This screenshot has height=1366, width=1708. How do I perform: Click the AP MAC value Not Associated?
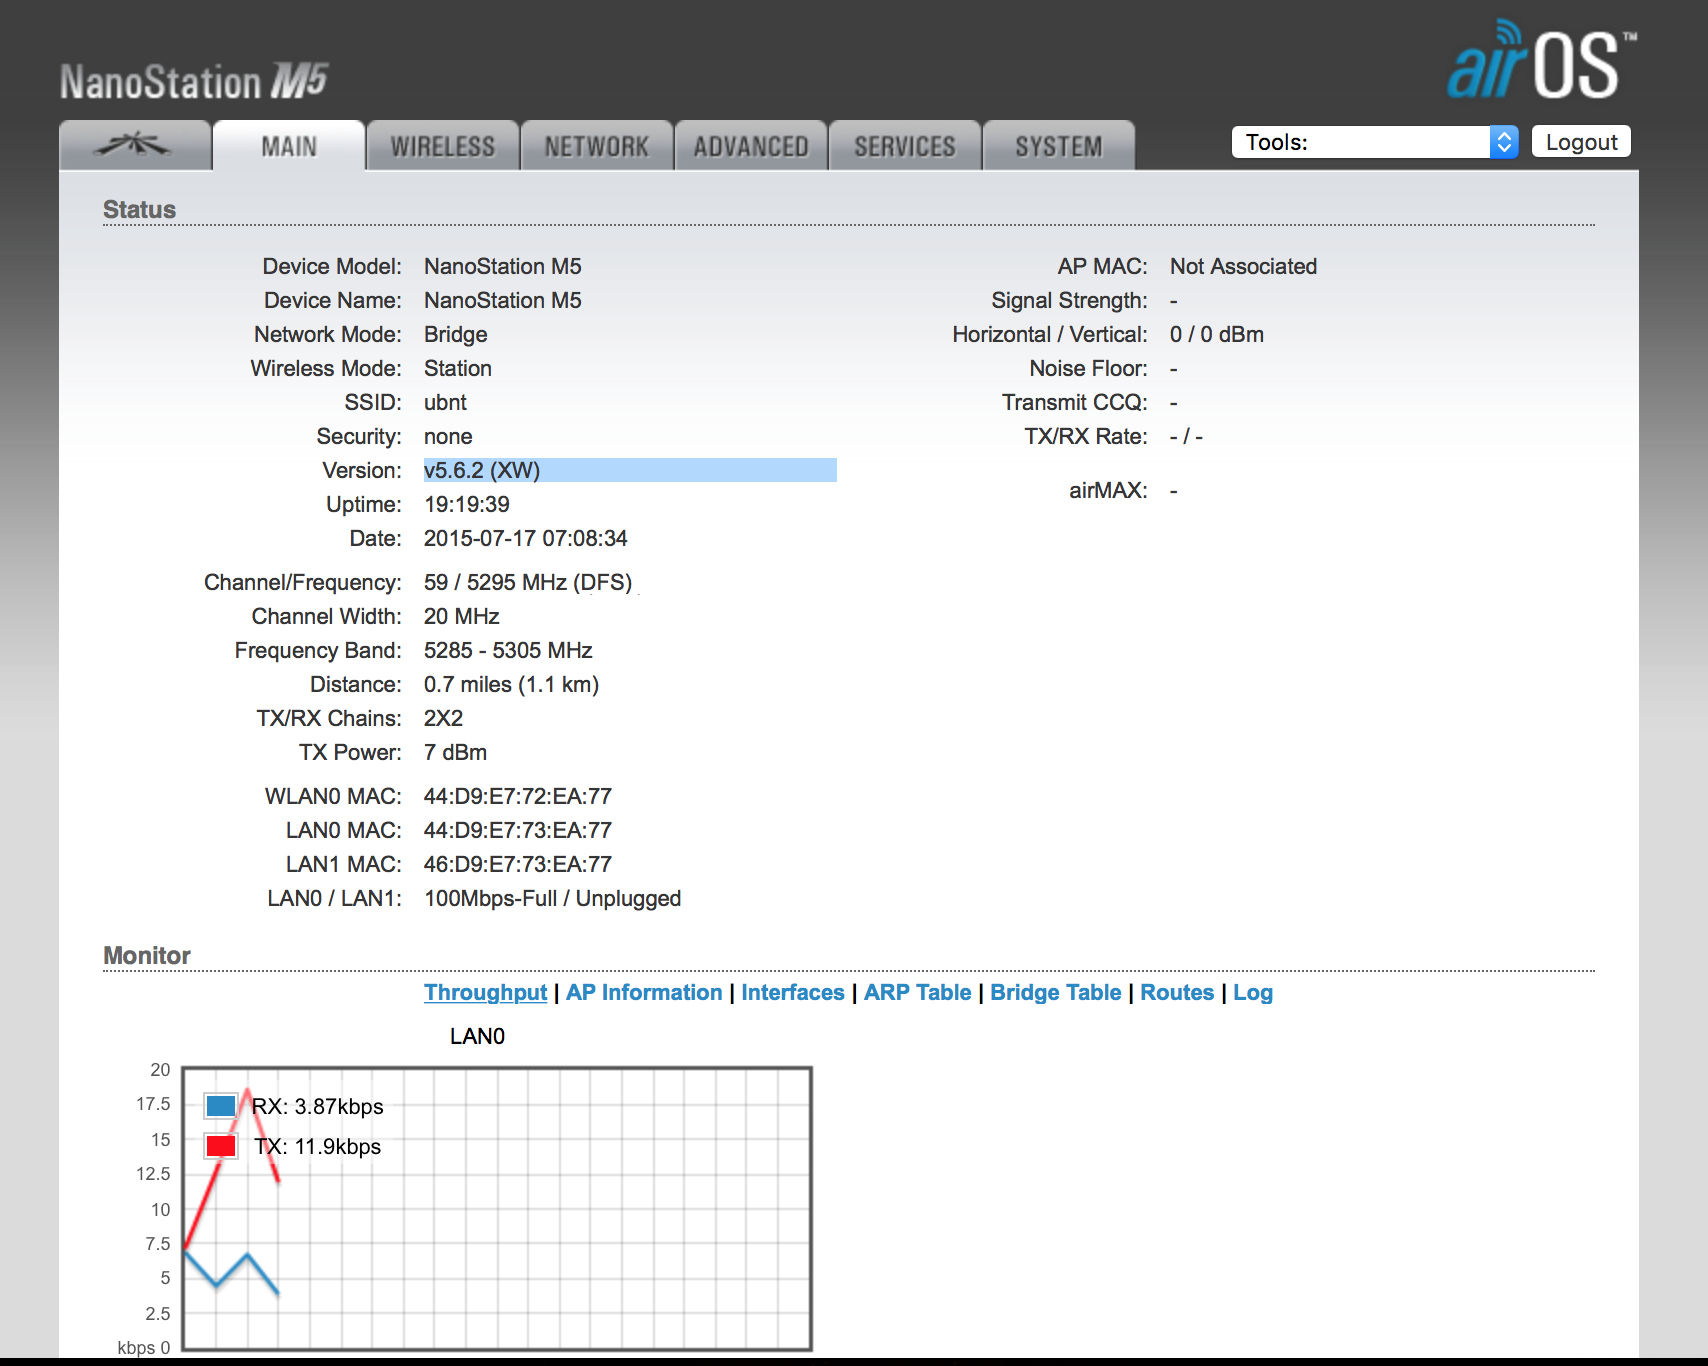pos(1244,266)
